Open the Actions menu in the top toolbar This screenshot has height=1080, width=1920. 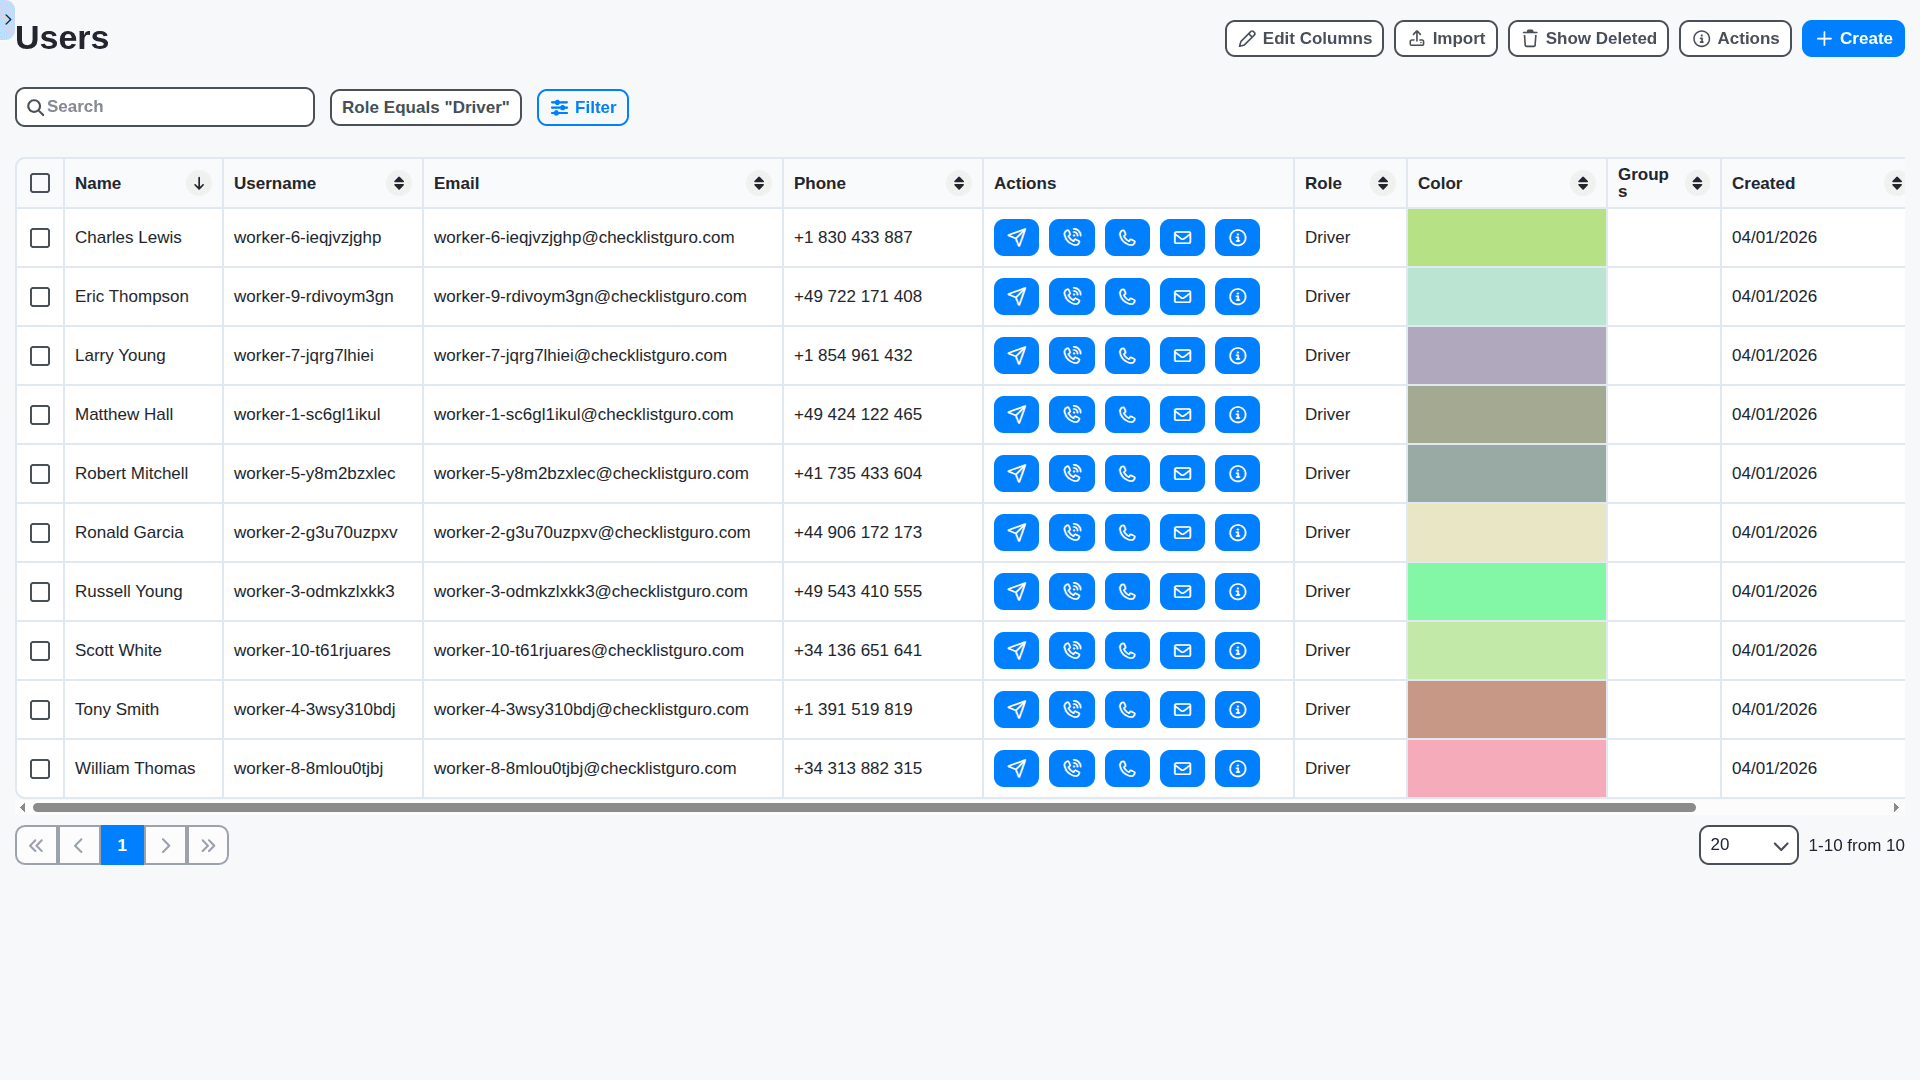coord(1734,39)
